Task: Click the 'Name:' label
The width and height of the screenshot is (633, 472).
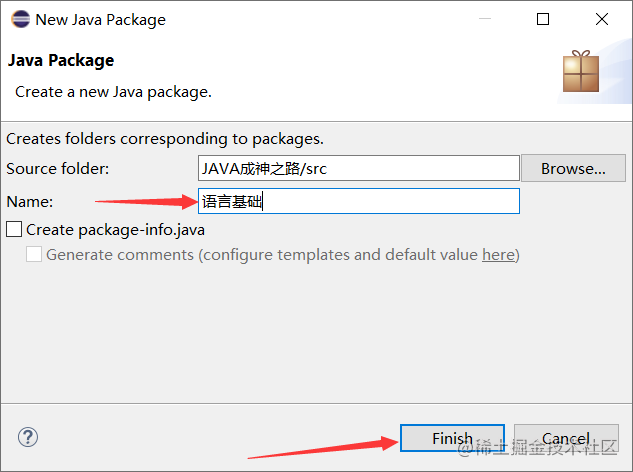Action: click(x=30, y=201)
